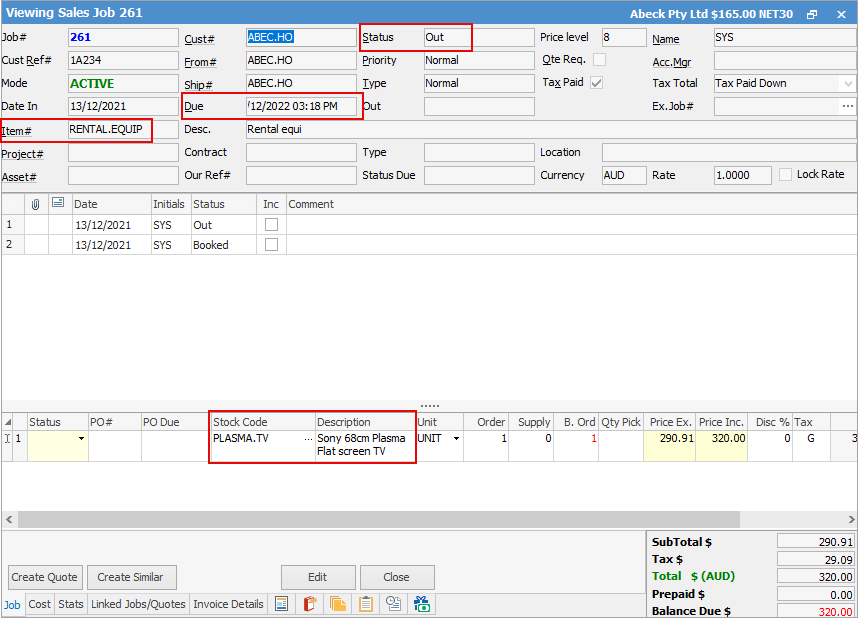
Task: Click the Ex.Job# ellipsis lookup button
Action: click(x=848, y=106)
